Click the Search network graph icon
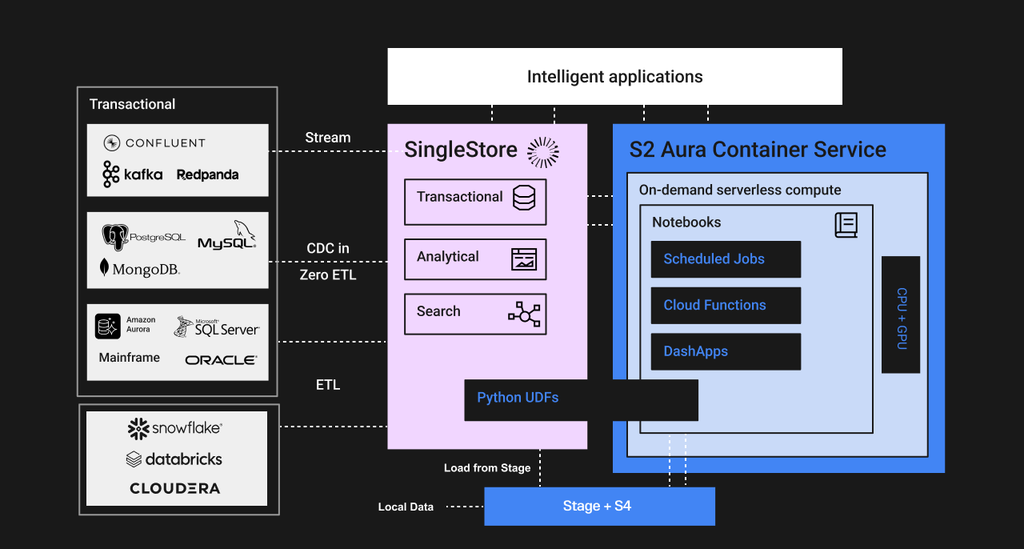Screen dimensions: 1024x549 pos(524,314)
